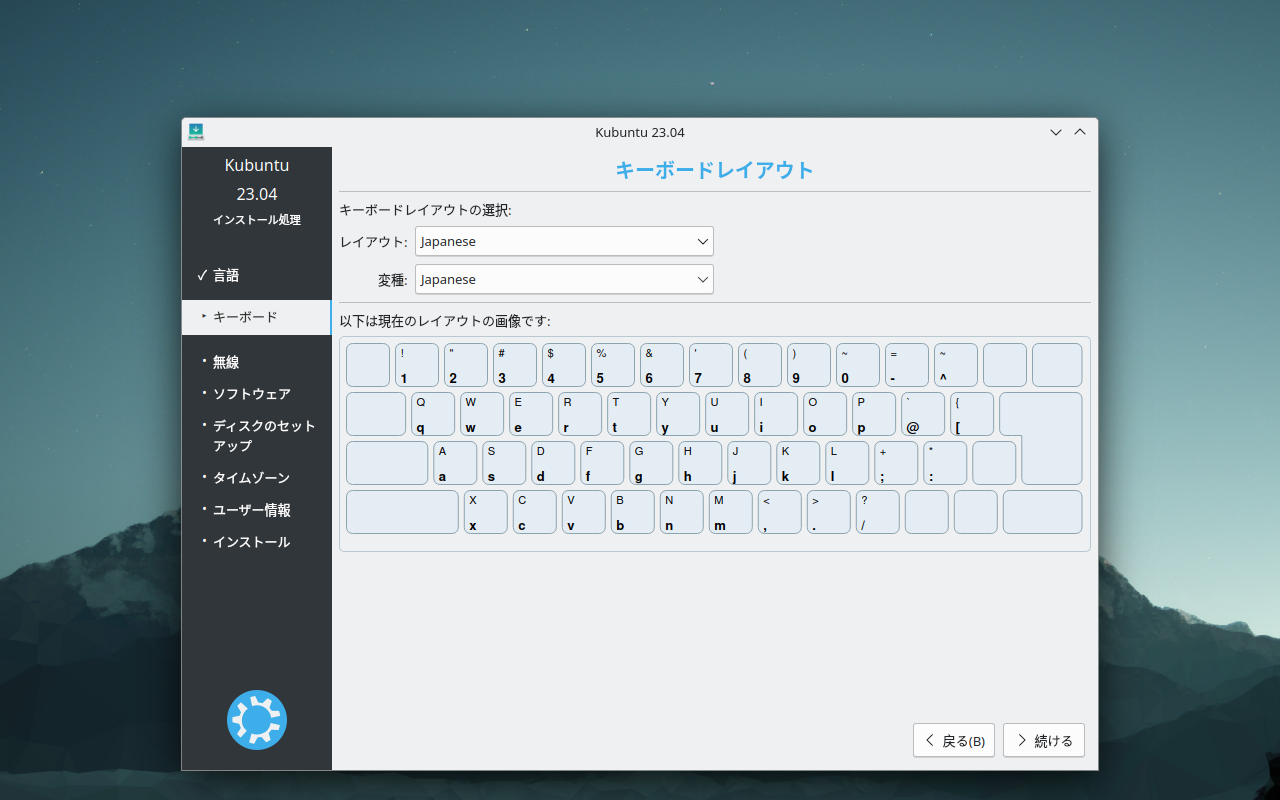Click the ; semicolon key with plus sign
1280x800 pixels.
896,463
